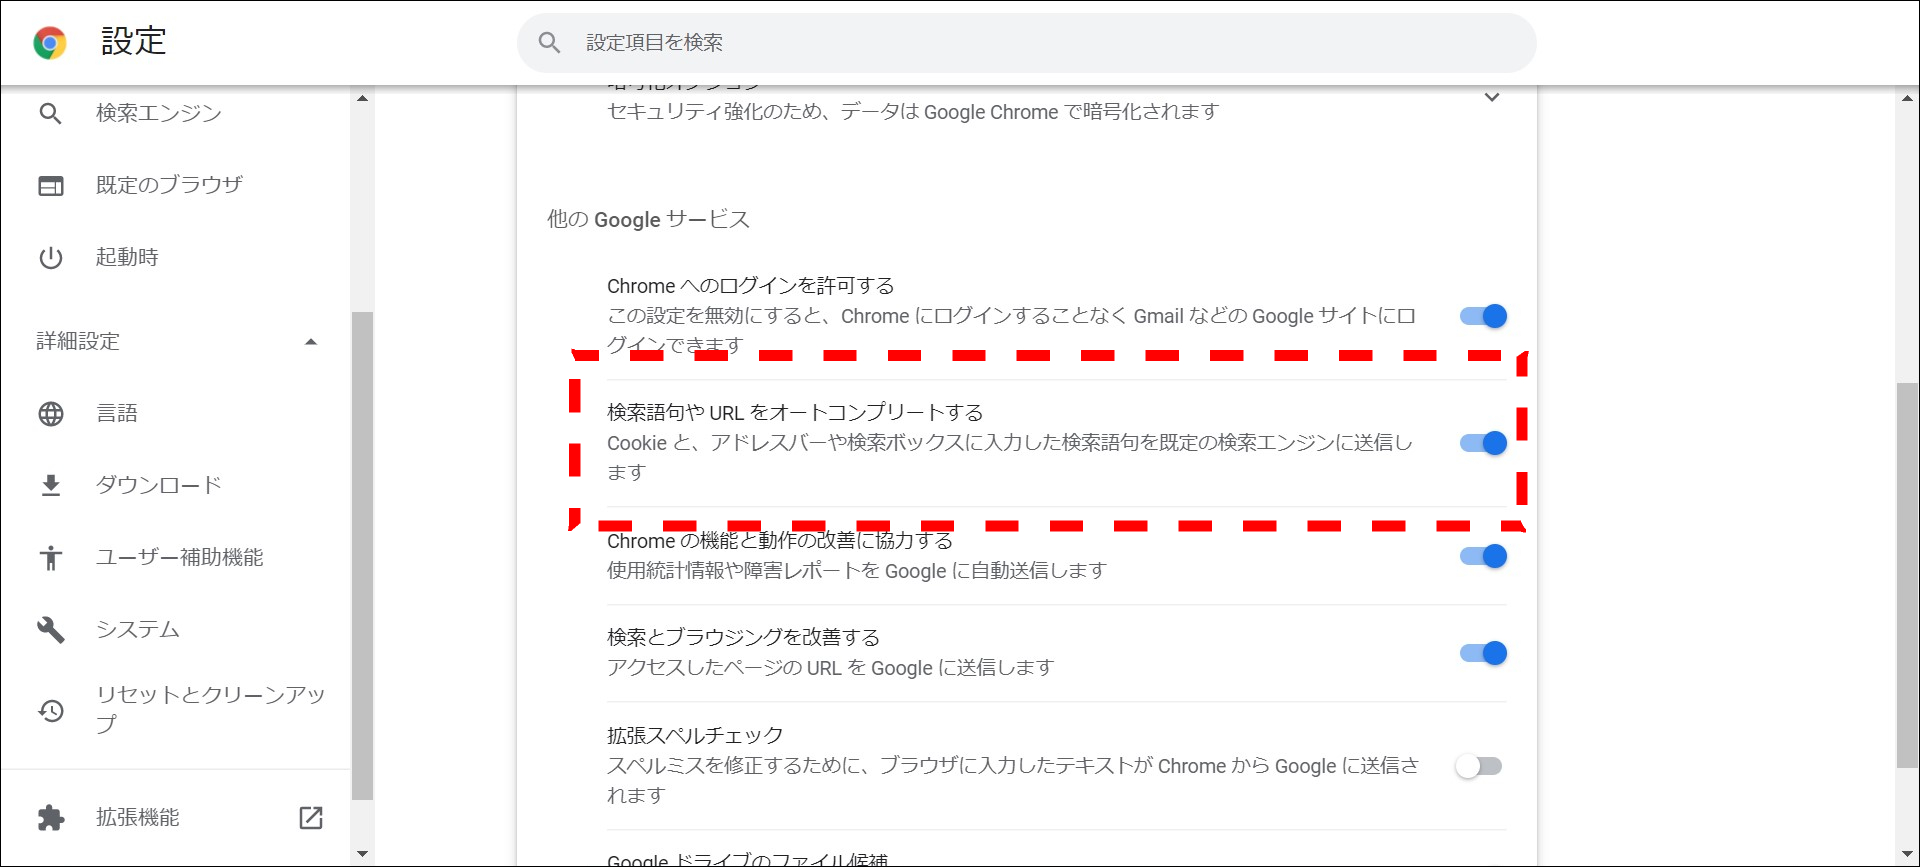The height and width of the screenshot is (867, 1920).
Task: Enable 拡張スペルチェック toggle
Action: click(1479, 766)
